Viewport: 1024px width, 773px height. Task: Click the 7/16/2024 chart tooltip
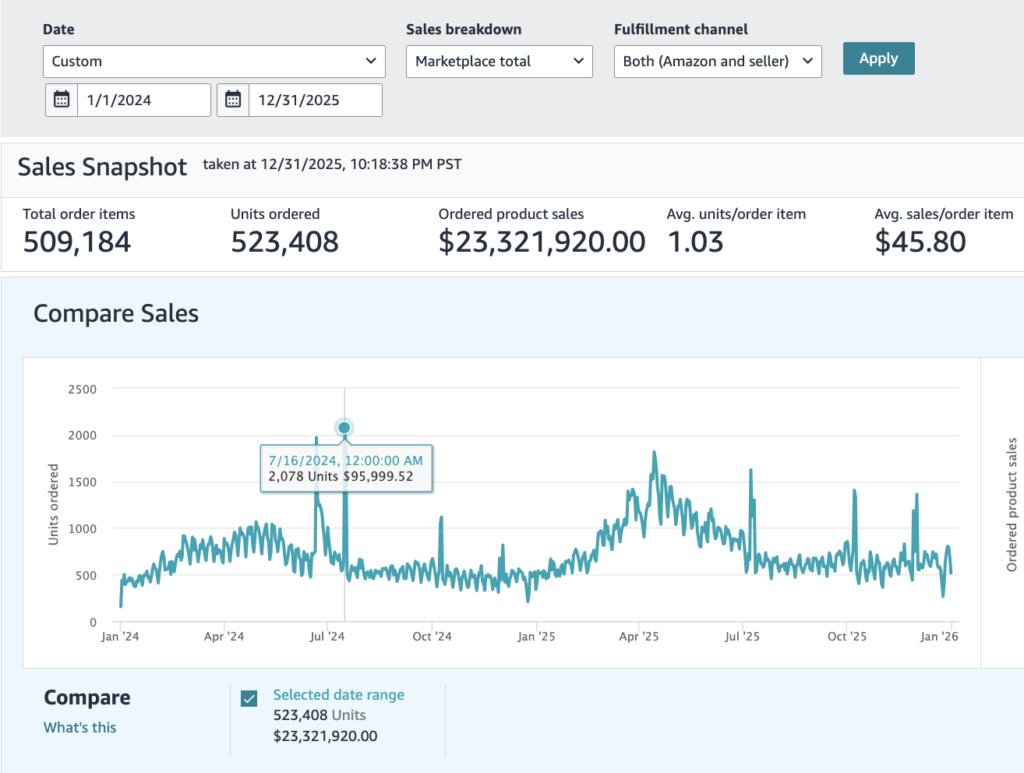(x=346, y=468)
